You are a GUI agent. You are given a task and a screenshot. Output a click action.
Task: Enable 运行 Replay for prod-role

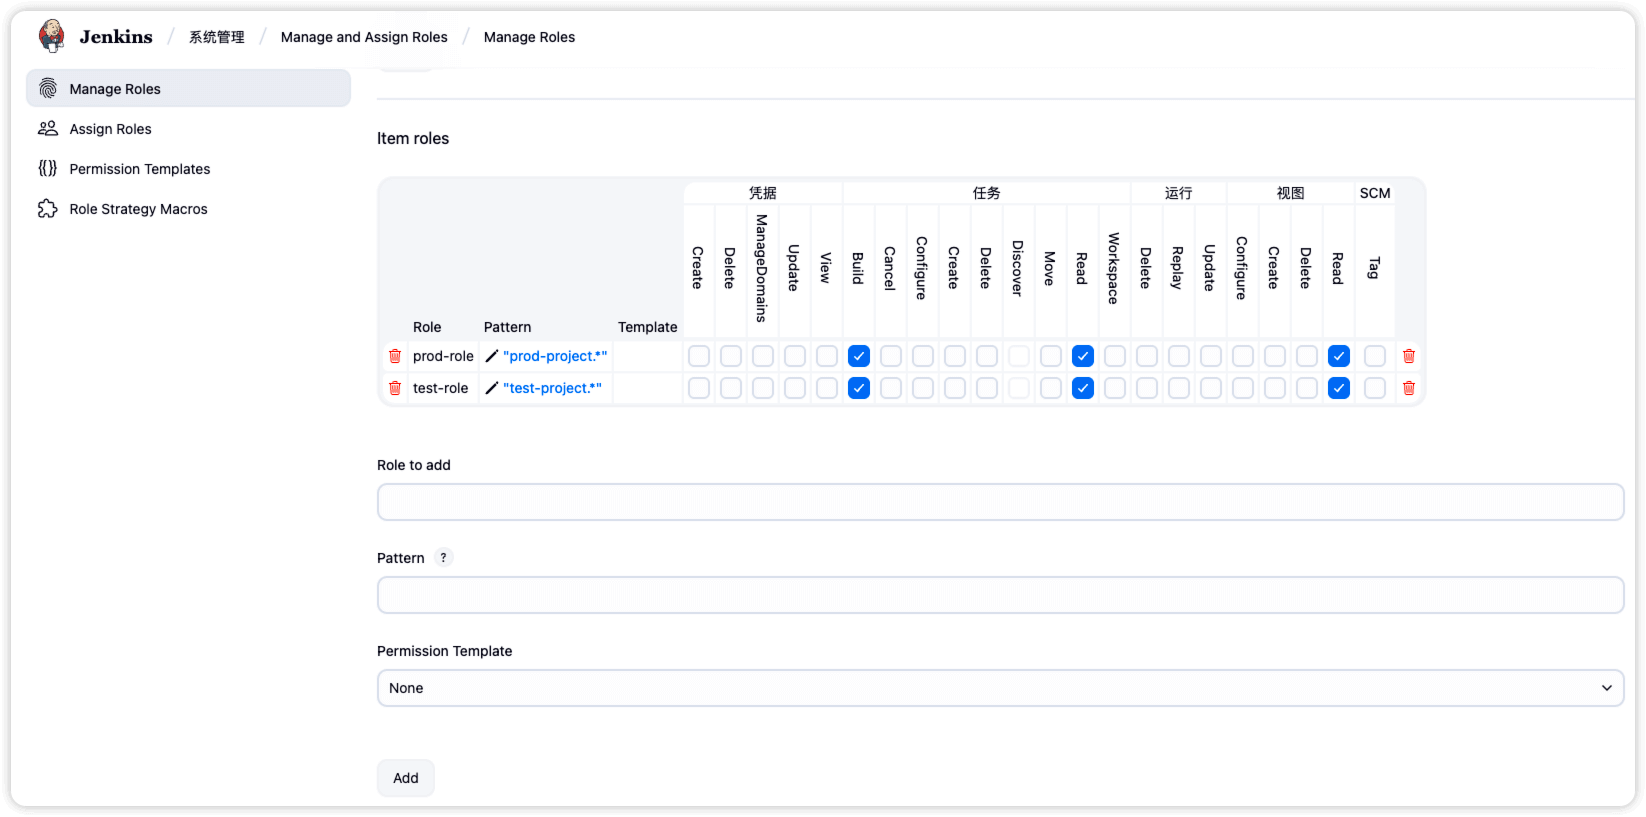[x=1179, y=356]
